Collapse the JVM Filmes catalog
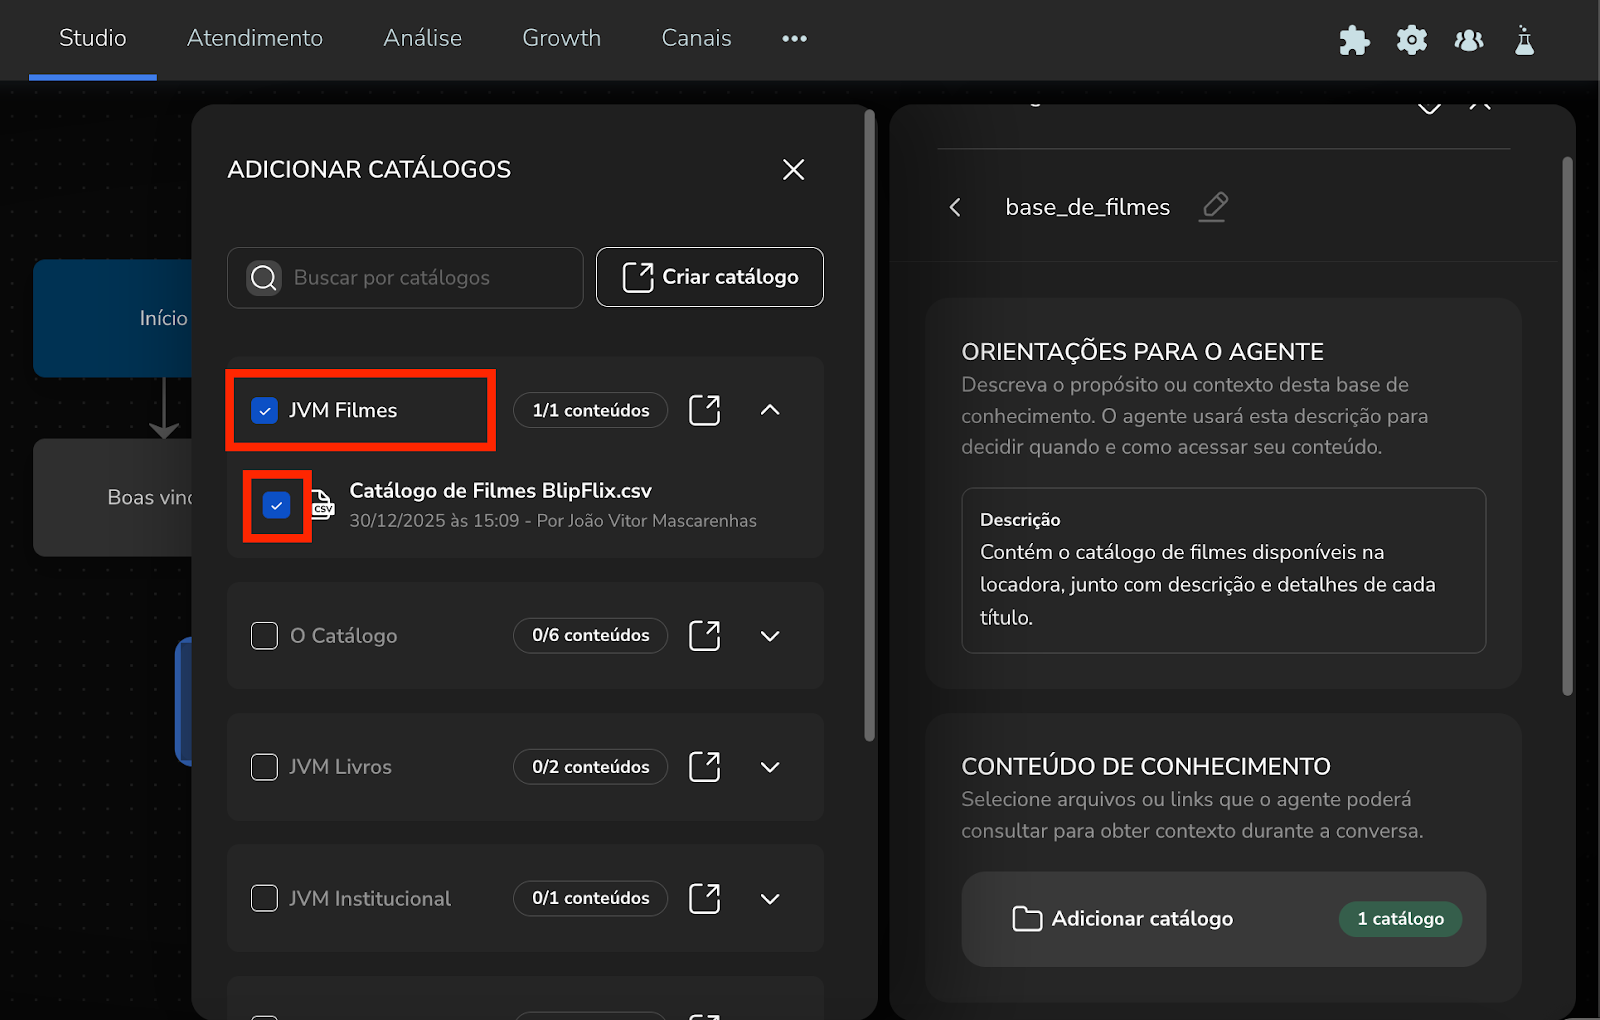Image resolution: width=1600 pixels, height=1020 pixels. pyautogui.click(x=770, y=410)
